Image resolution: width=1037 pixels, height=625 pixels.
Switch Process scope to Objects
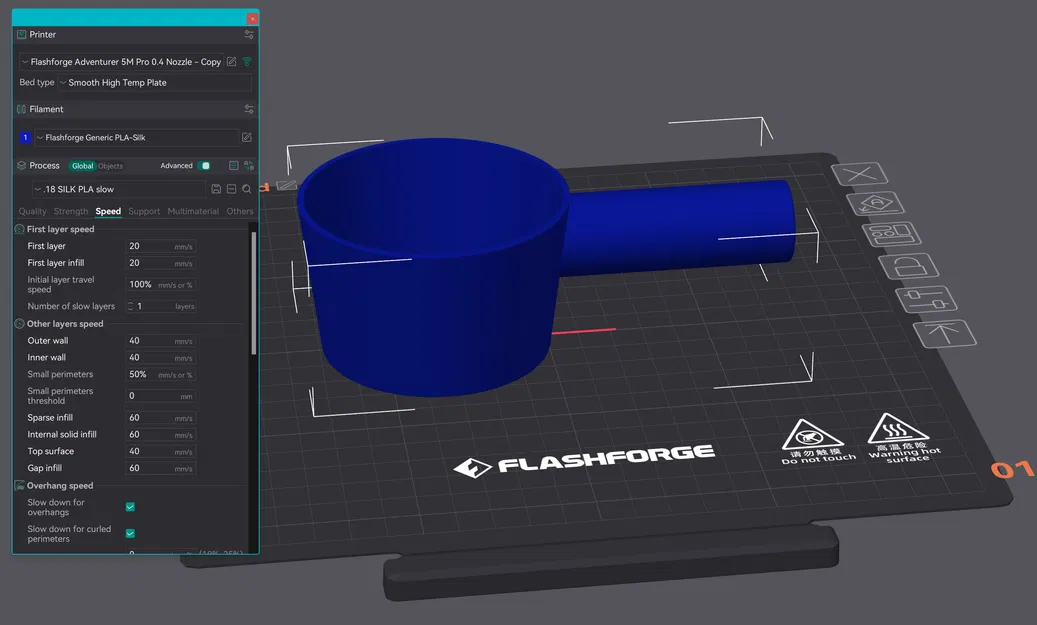(110, 165)
